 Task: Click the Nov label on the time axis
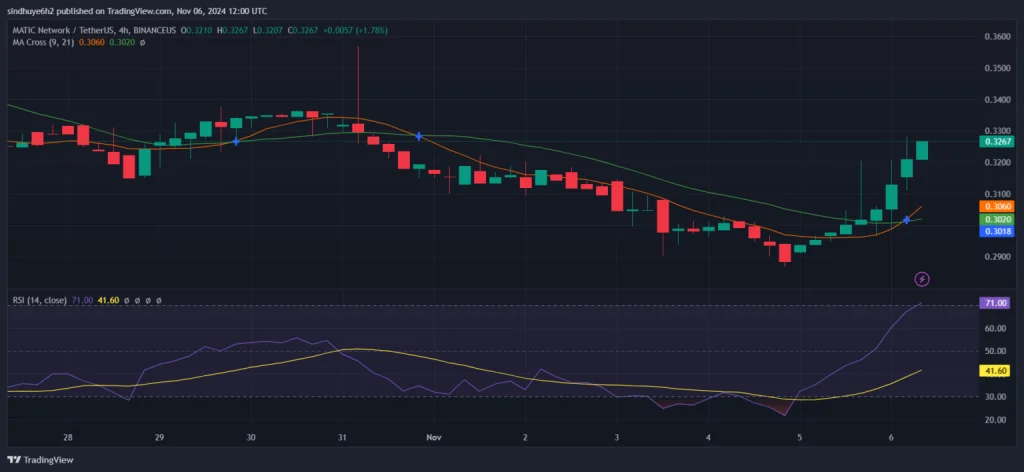[x=433, y=438]
